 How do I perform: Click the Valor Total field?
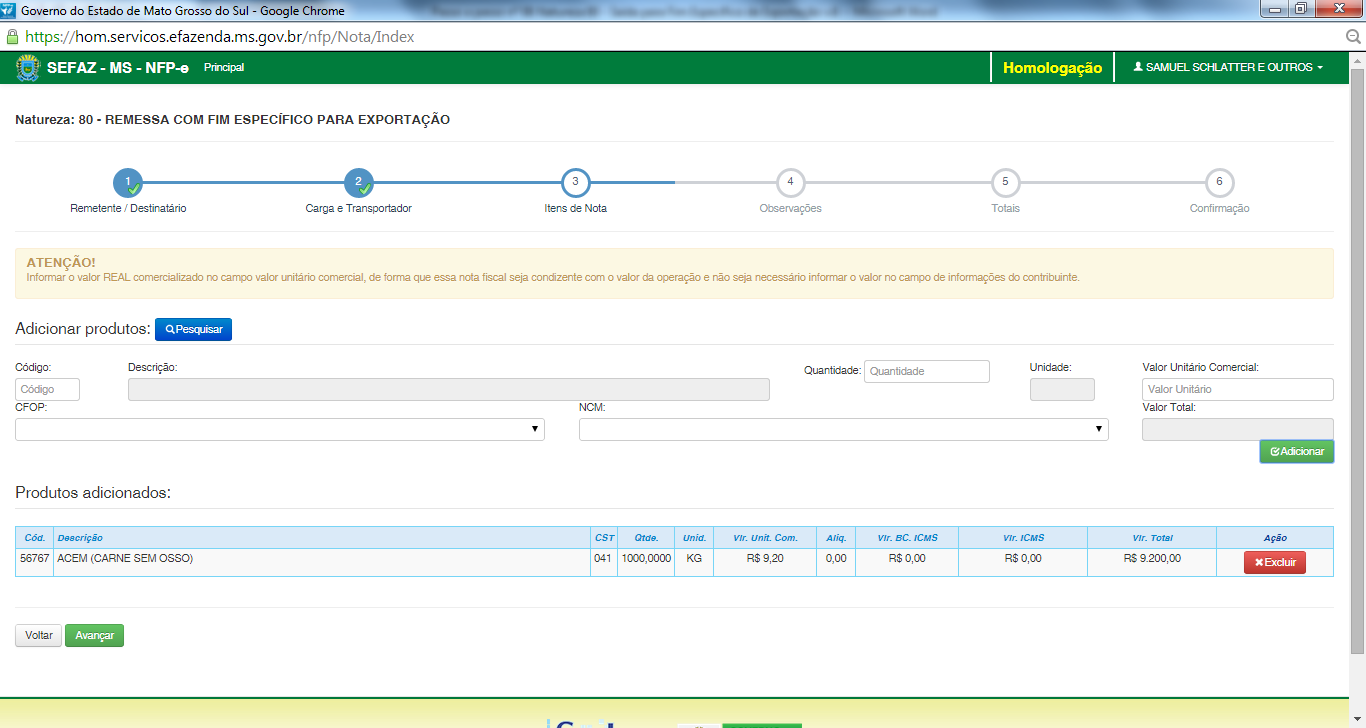point(1238,429)
